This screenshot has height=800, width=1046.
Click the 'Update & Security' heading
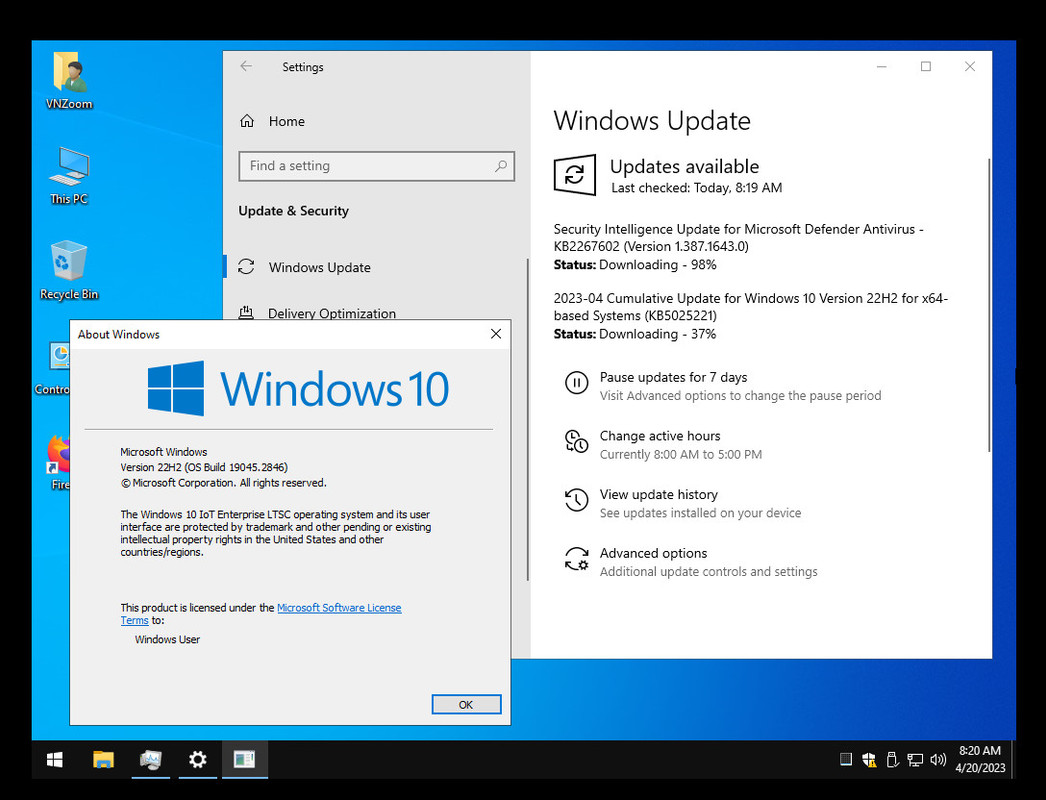point(294,211)
